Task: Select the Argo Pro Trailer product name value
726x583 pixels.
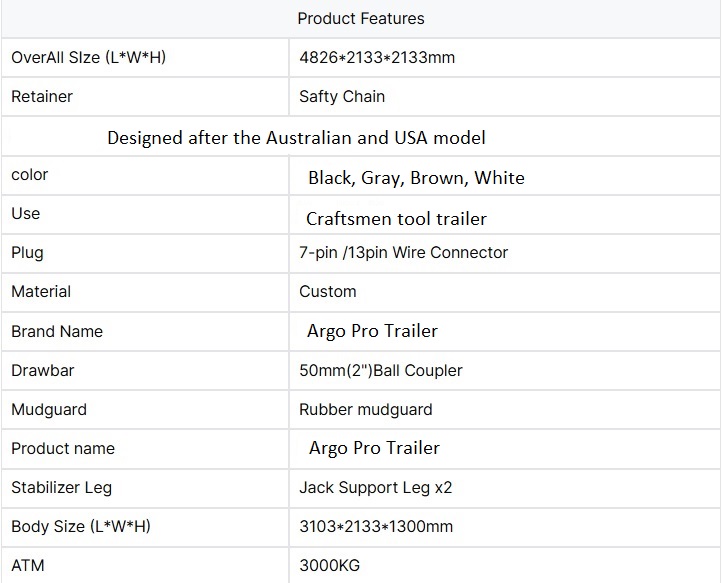Action: 374,447
